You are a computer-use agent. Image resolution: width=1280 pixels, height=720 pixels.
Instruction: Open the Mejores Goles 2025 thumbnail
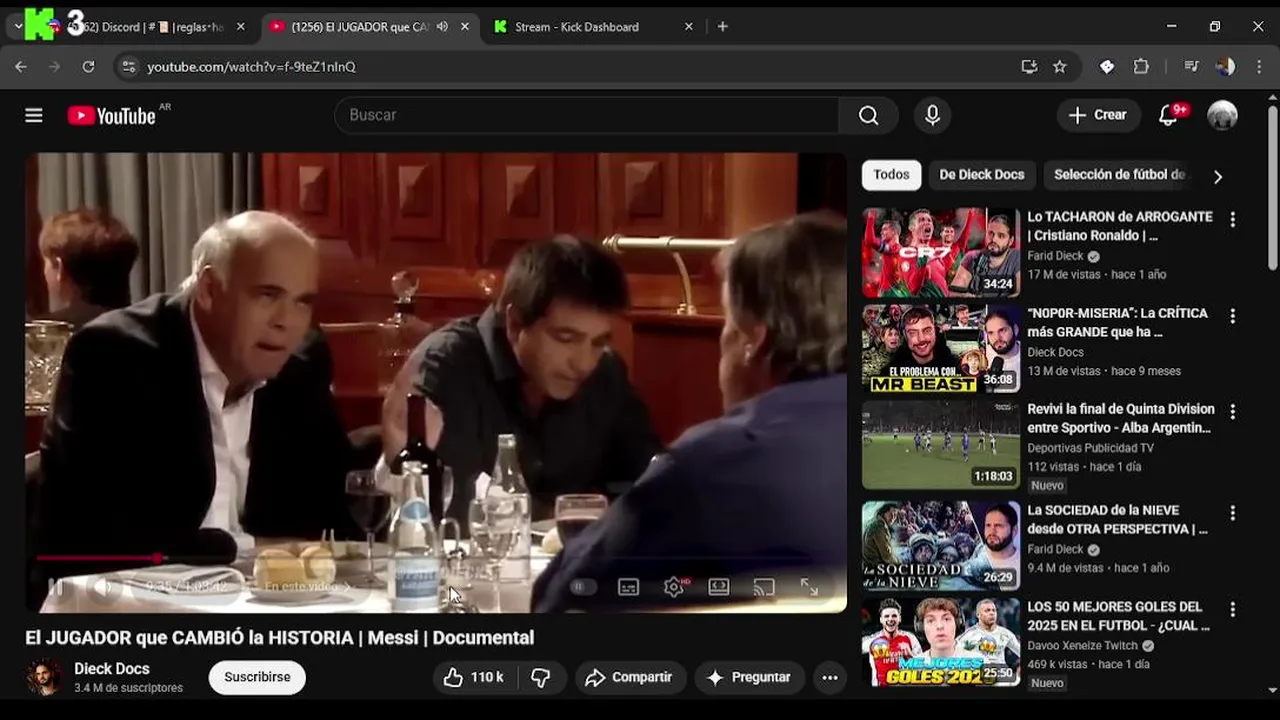click(941, 642)
